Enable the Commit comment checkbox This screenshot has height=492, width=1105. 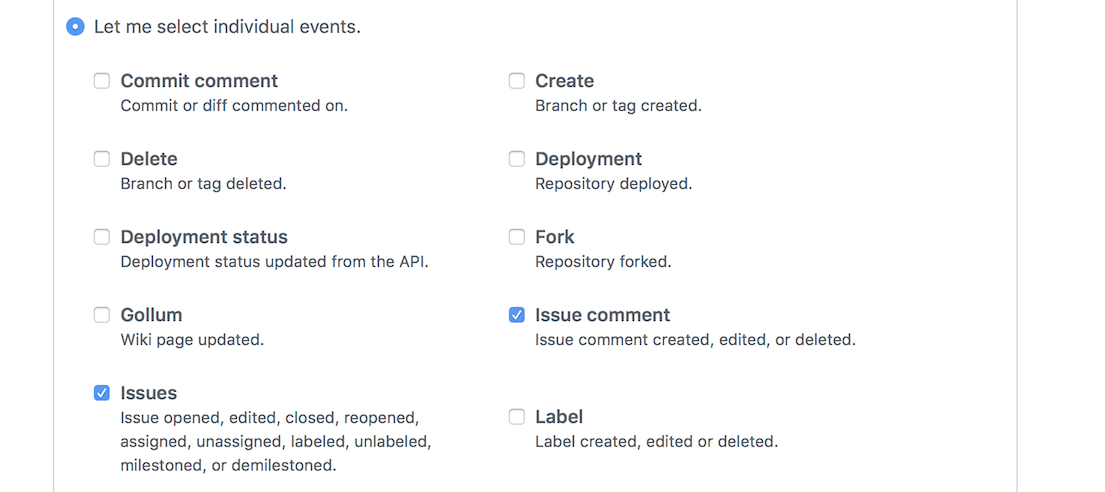pos(102,81)
